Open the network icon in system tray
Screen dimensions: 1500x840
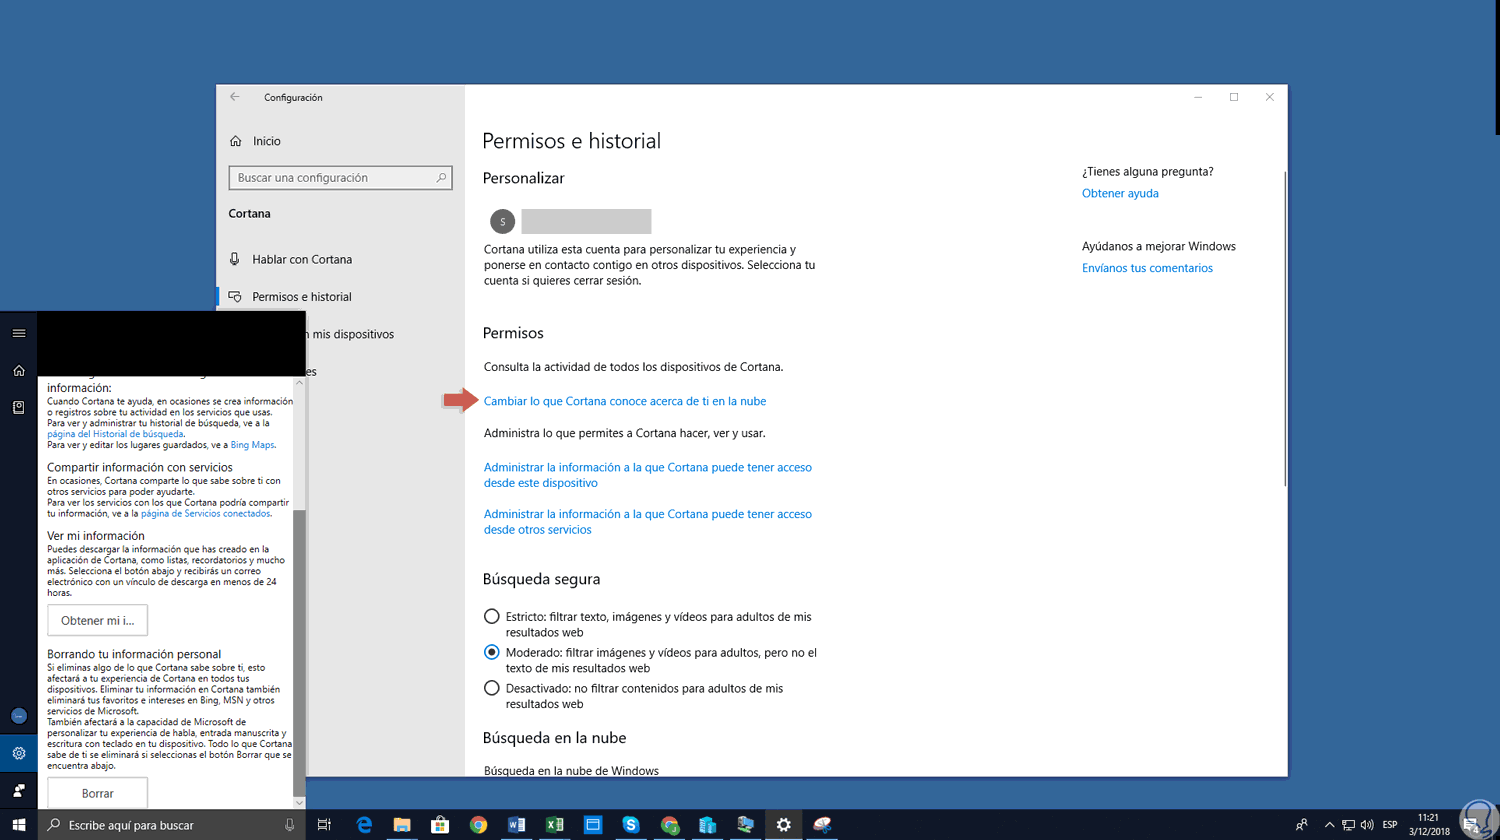tap(1348, 825)
